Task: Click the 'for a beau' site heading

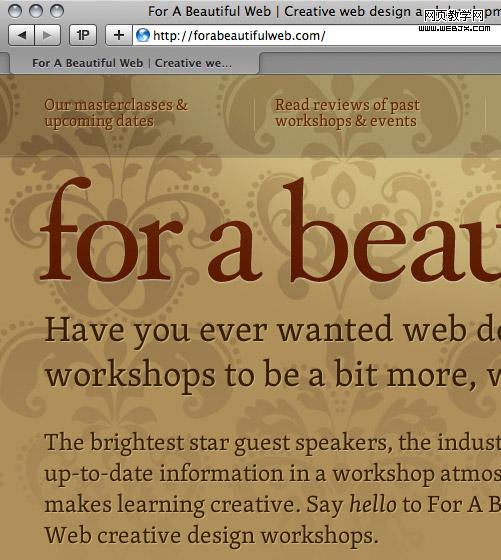Action: tap(270, 230)
